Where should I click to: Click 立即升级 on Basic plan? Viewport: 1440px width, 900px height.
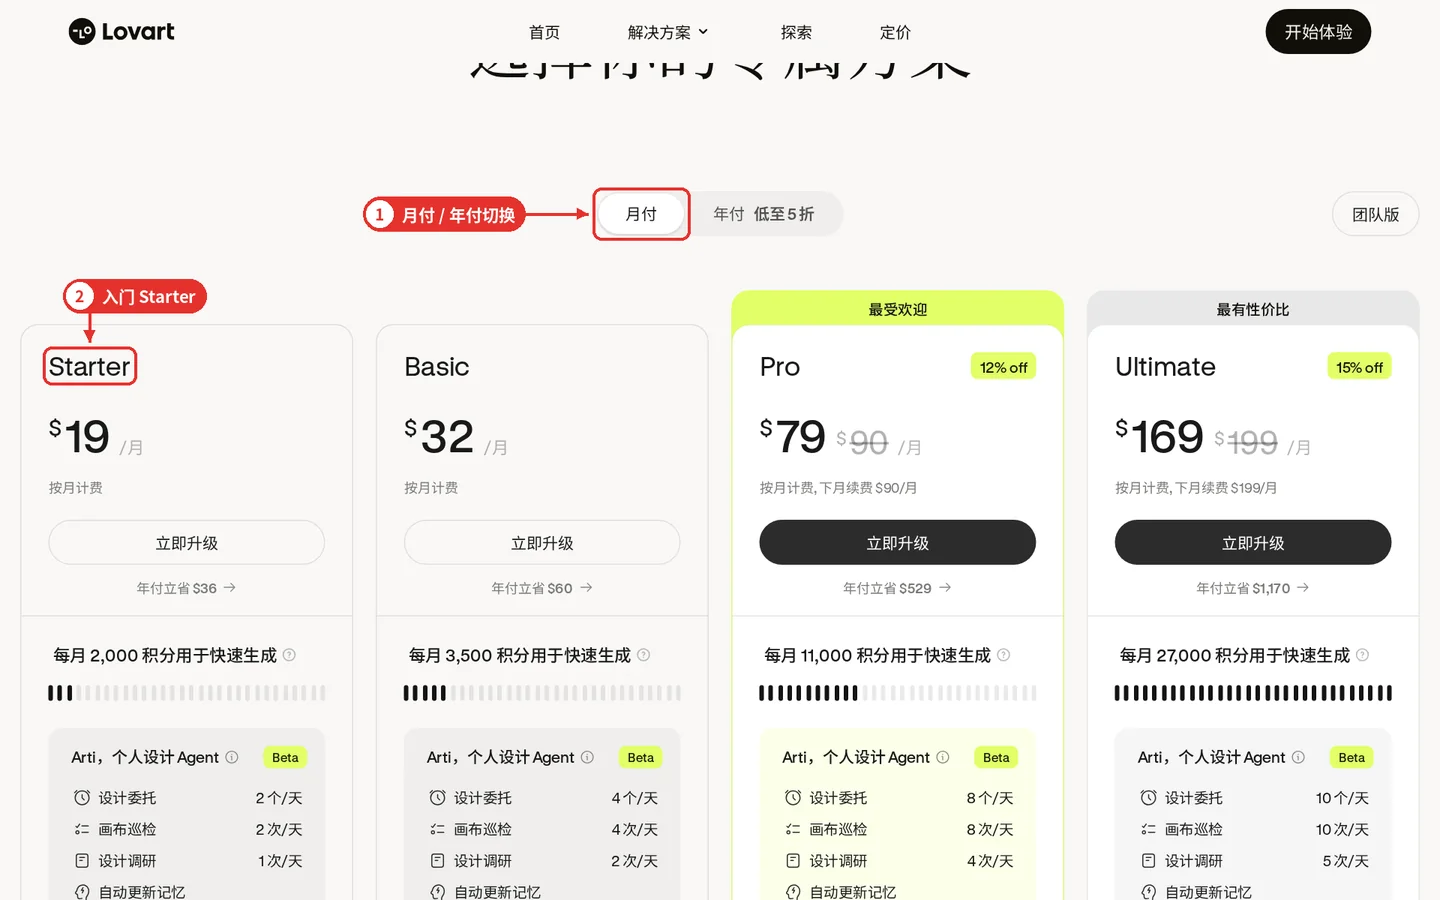542,543
